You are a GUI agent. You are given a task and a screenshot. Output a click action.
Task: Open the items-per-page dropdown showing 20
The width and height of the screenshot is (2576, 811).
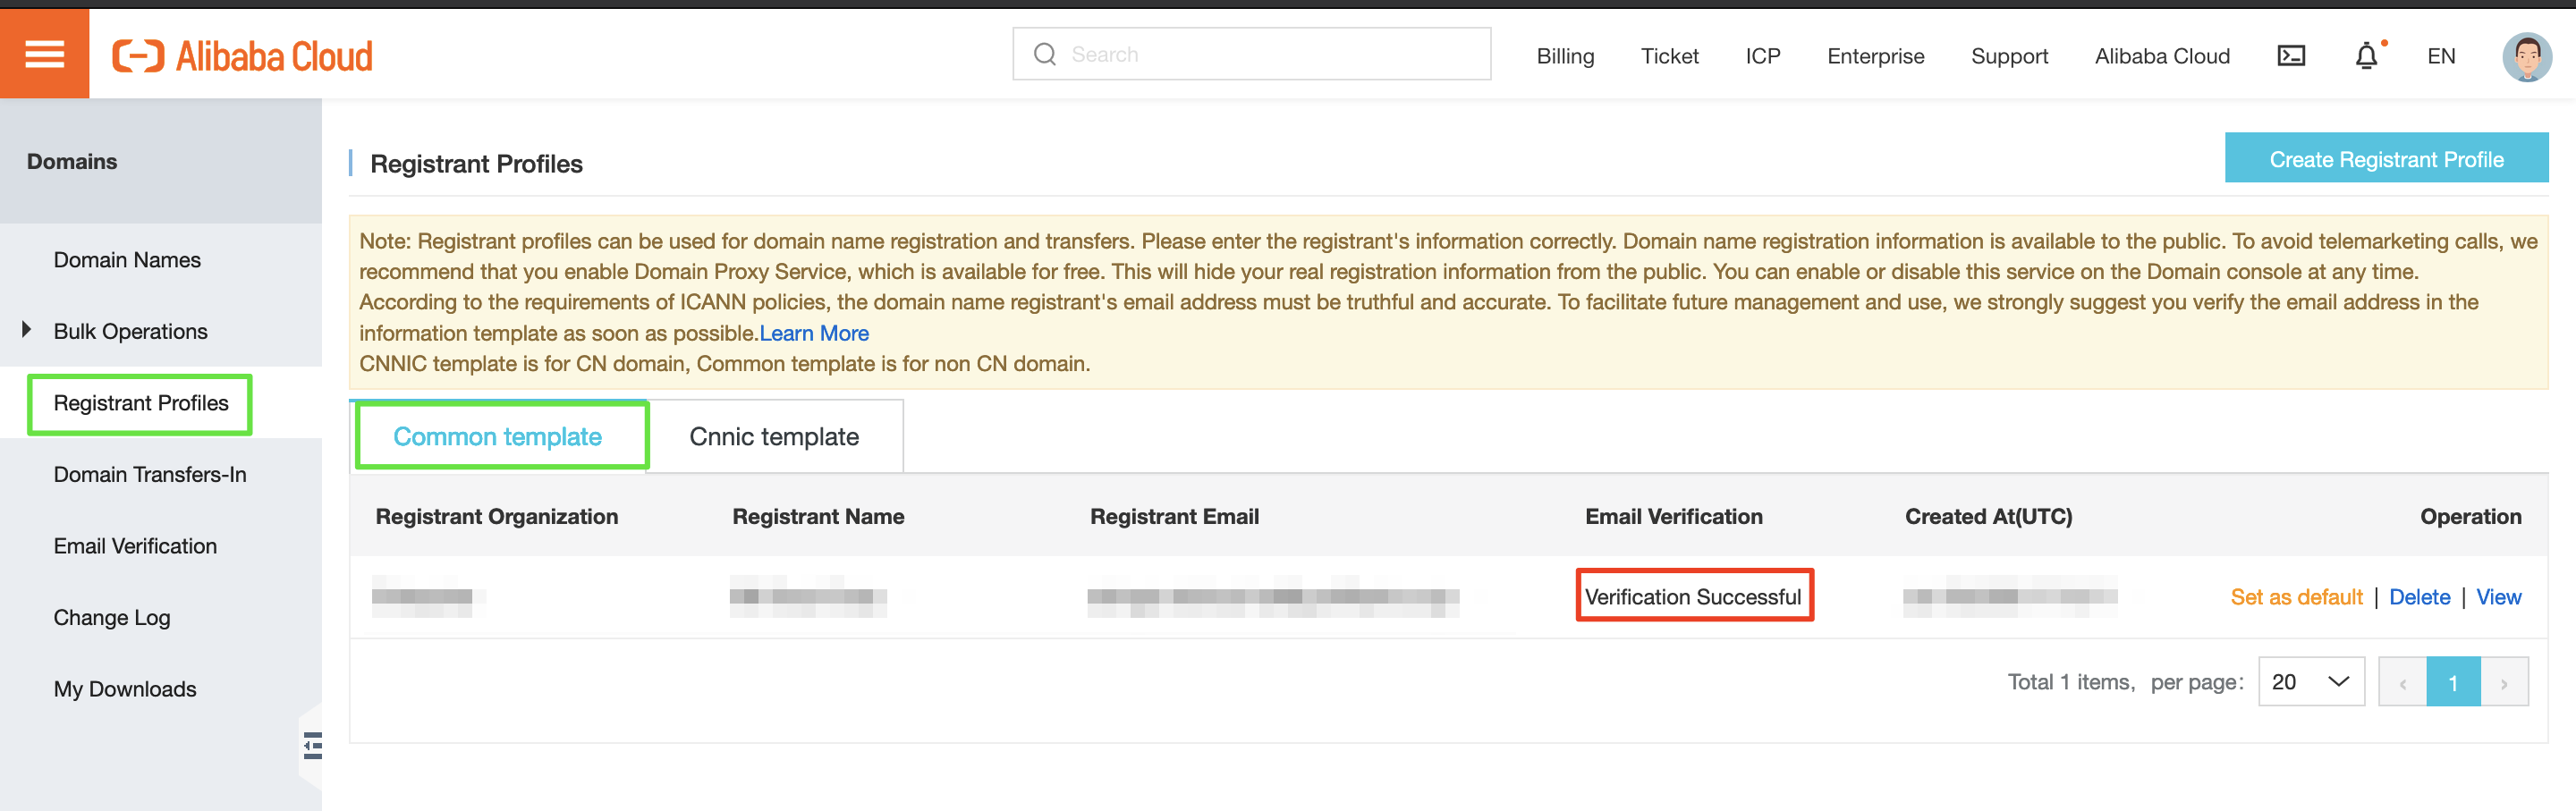click(x=2311, y=681)
